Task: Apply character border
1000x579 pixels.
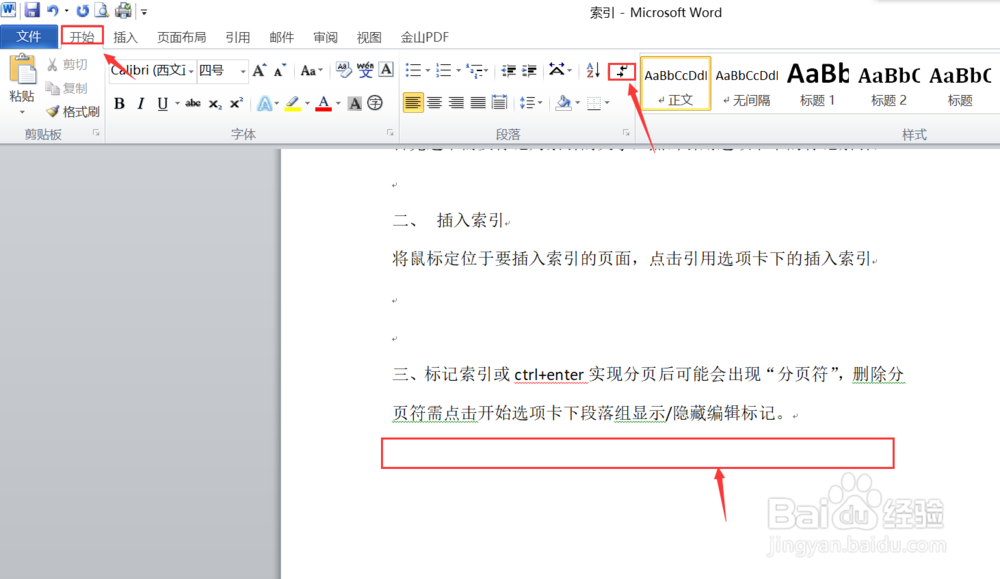Action: 386,70
